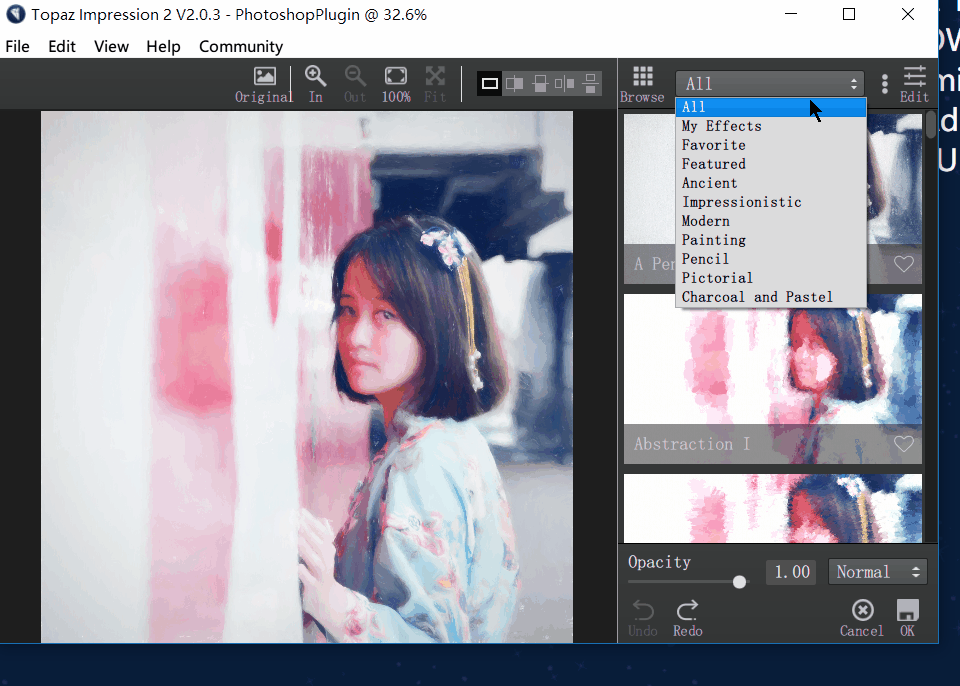Close the Topaz Impression window
The width and height of the screenshot is (960, 686).
tap(907, 14)
